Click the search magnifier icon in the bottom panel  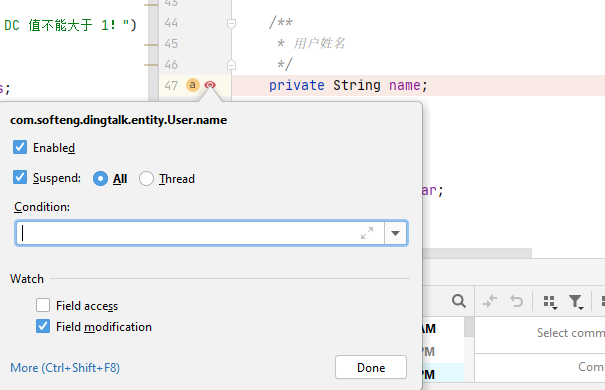[x=459, y=301]
